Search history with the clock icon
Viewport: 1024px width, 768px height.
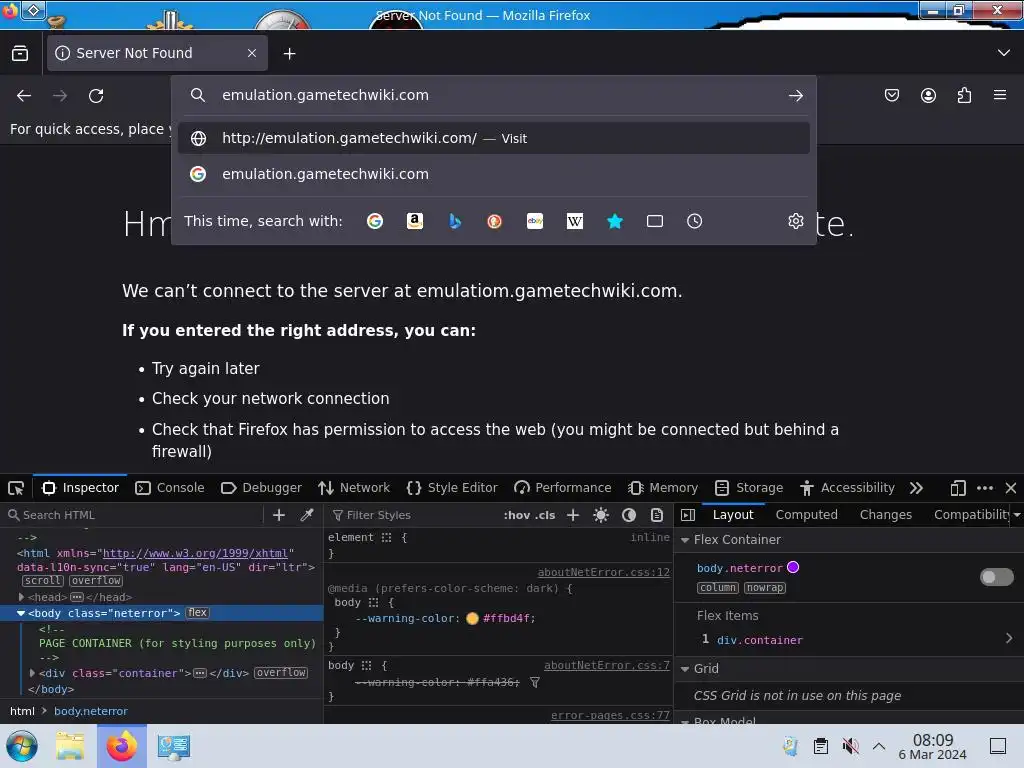tap(694, 221)
